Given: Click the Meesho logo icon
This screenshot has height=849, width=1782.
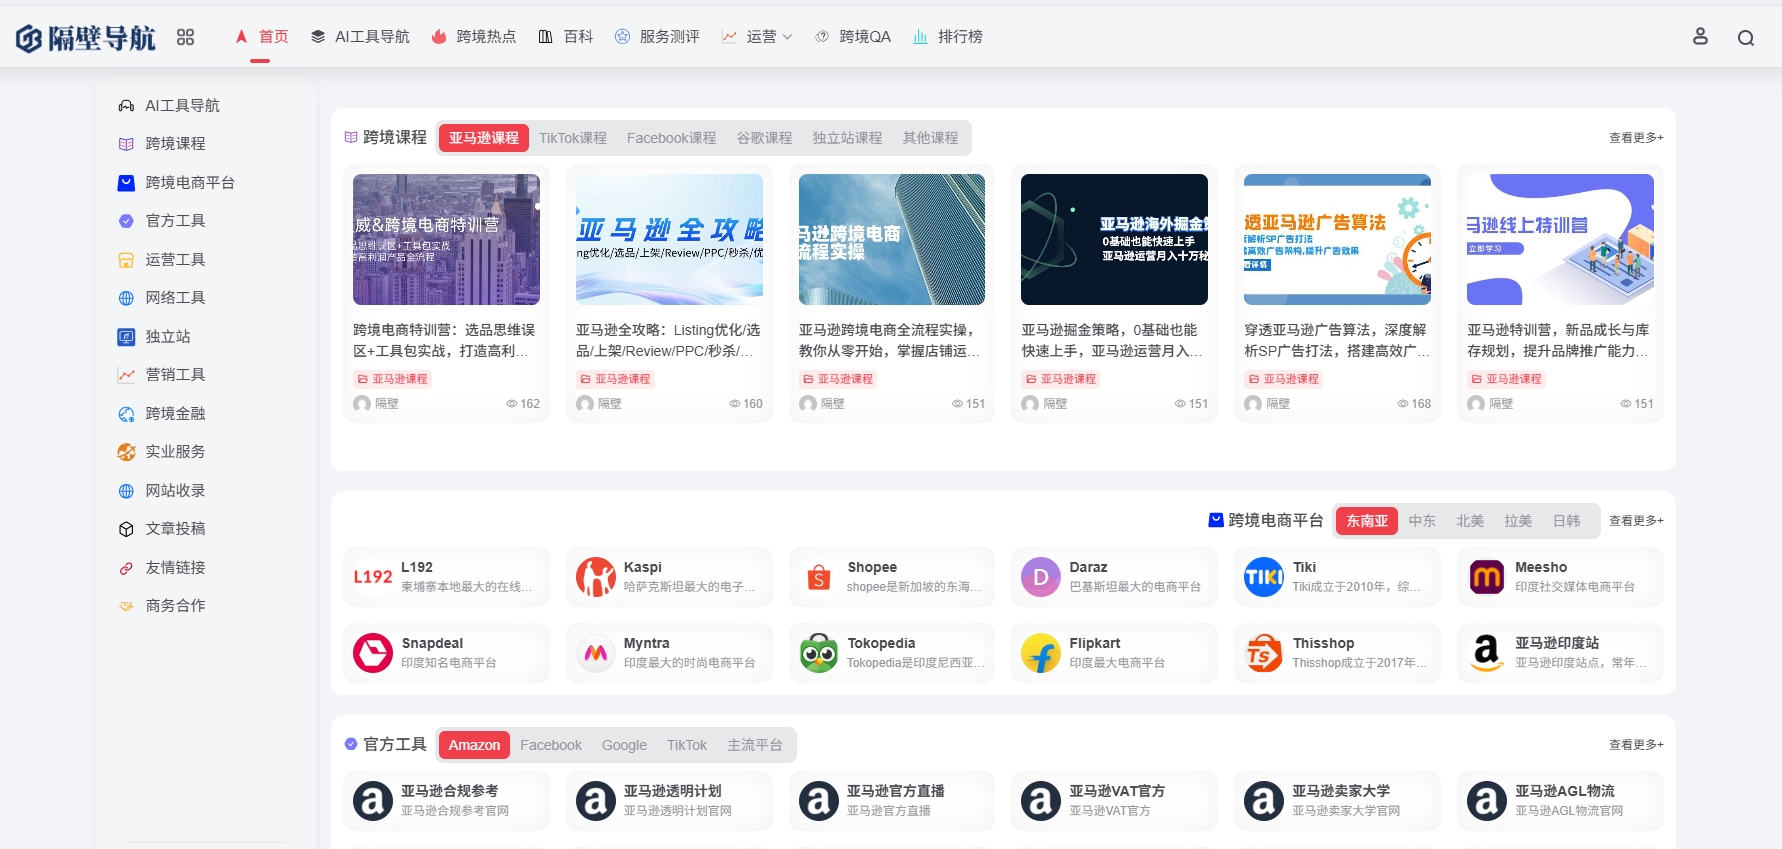Looking at the screenshot, I should (1486, 577).
